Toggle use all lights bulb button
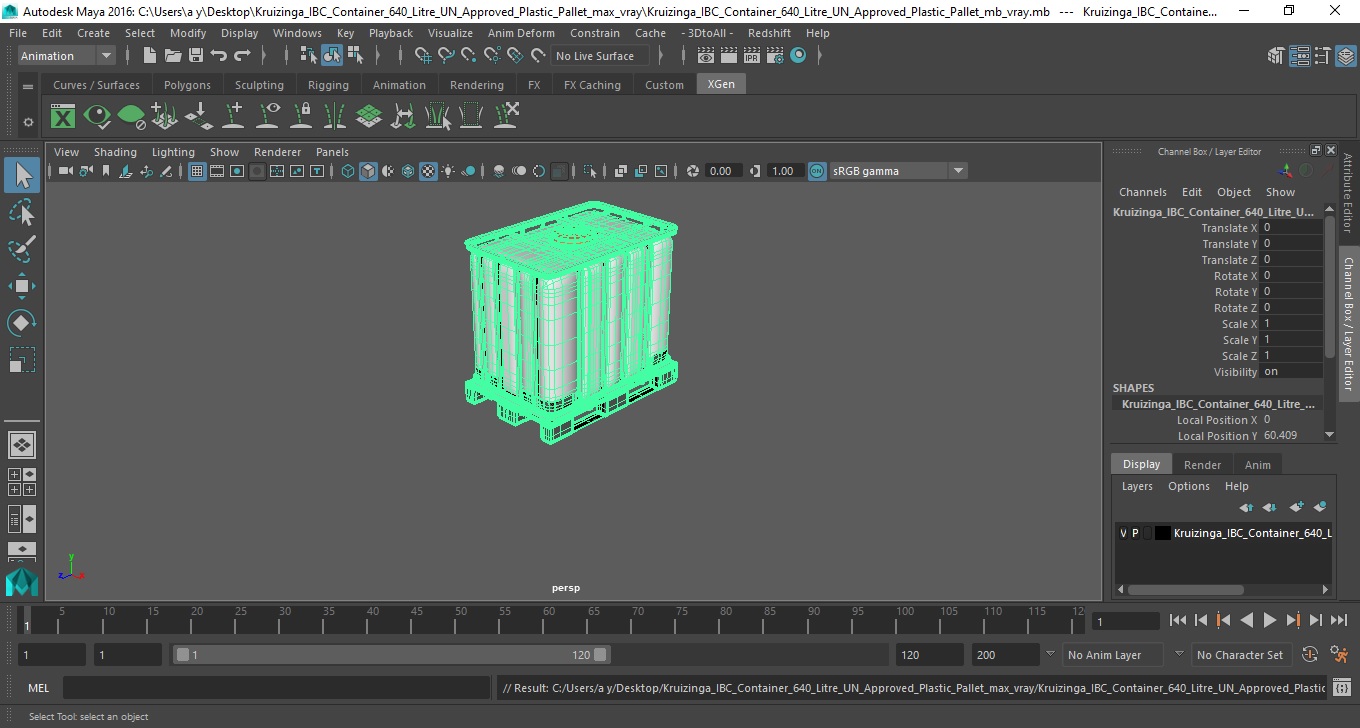 tap(448, 171)
